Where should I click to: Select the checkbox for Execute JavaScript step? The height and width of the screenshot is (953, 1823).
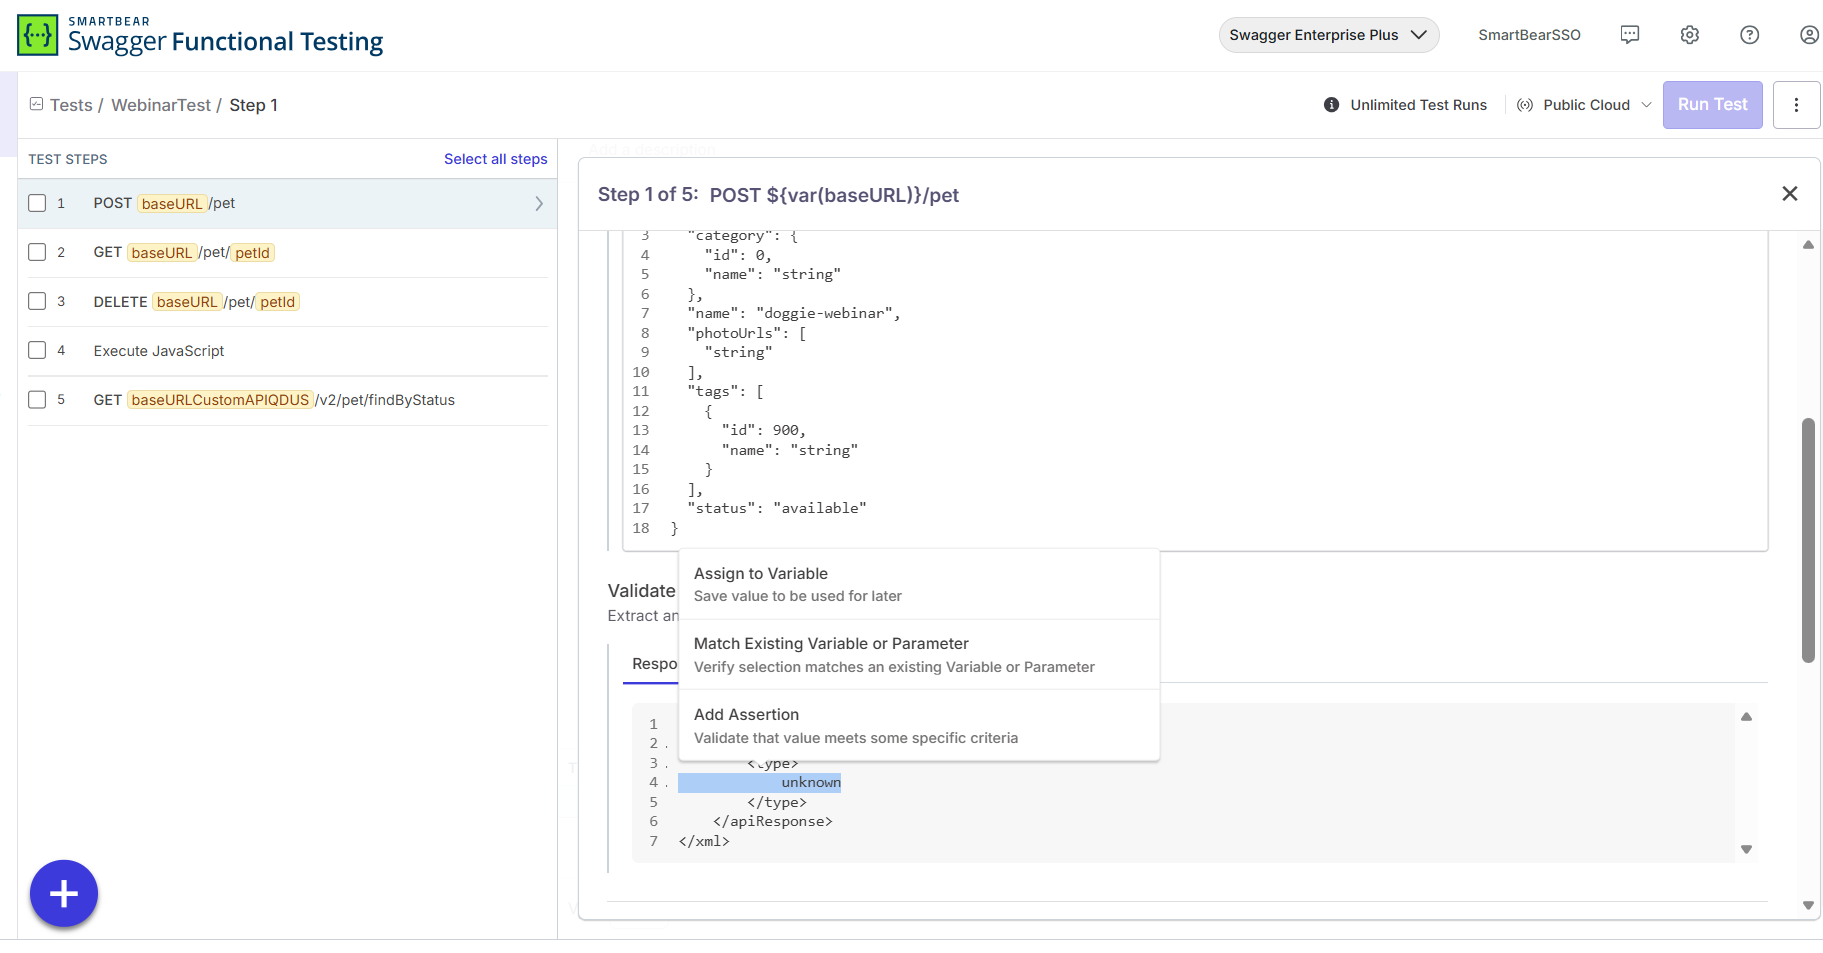click(37, 350)
